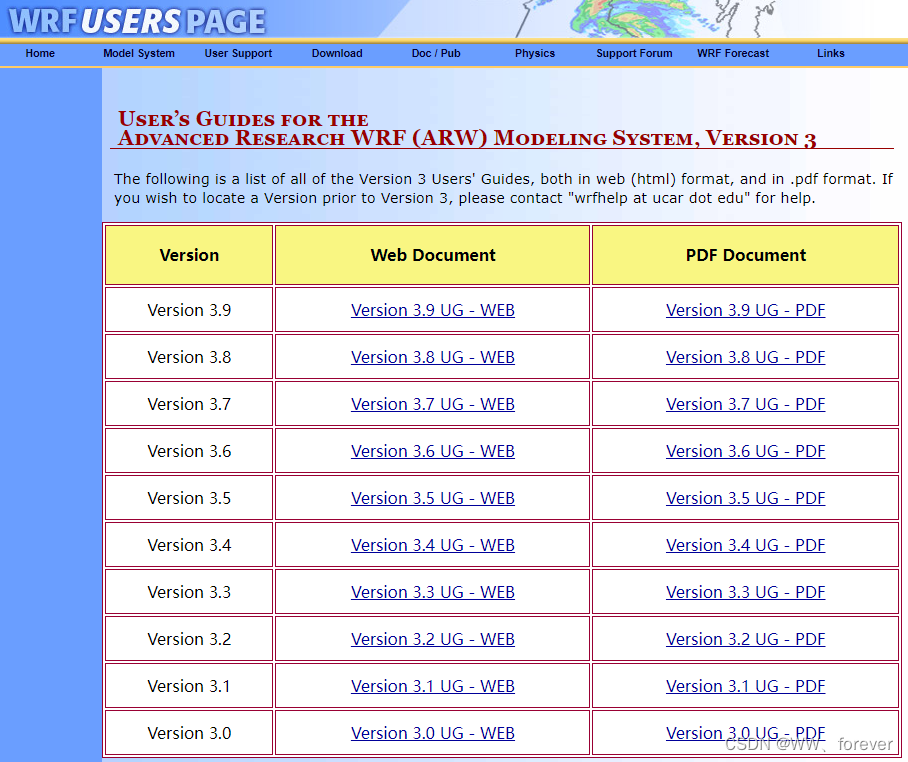View Version 3.6 UG - PDF

coord(745,451)
